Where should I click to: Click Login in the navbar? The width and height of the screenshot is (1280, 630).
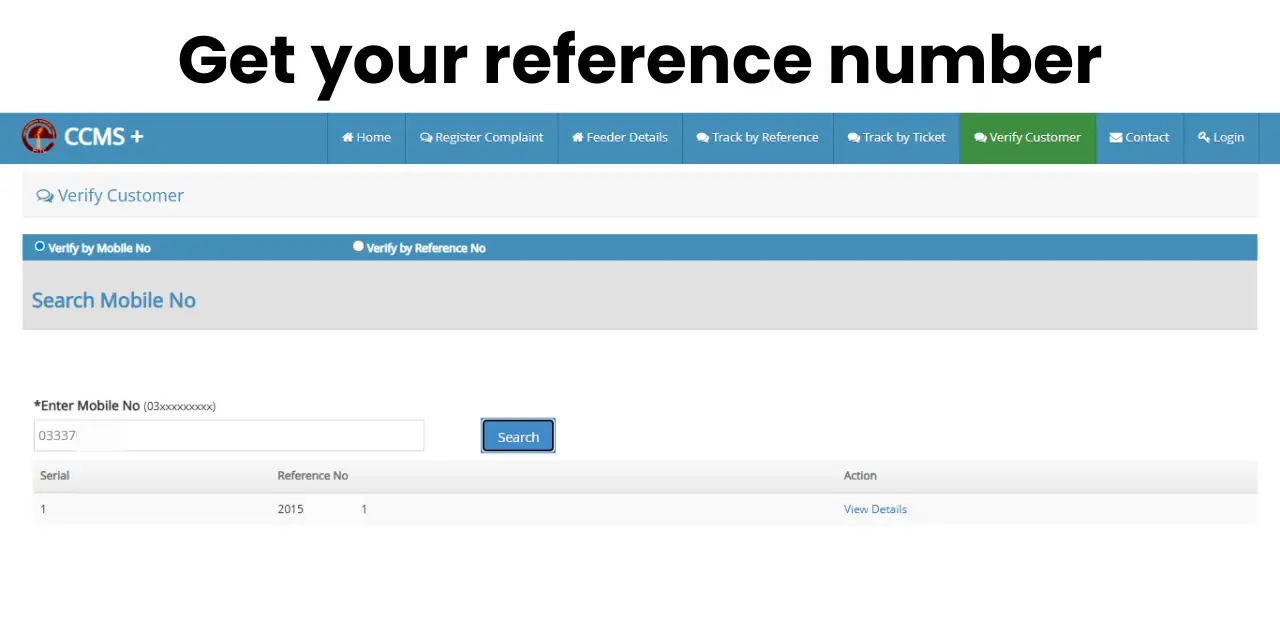(1221, 137)
